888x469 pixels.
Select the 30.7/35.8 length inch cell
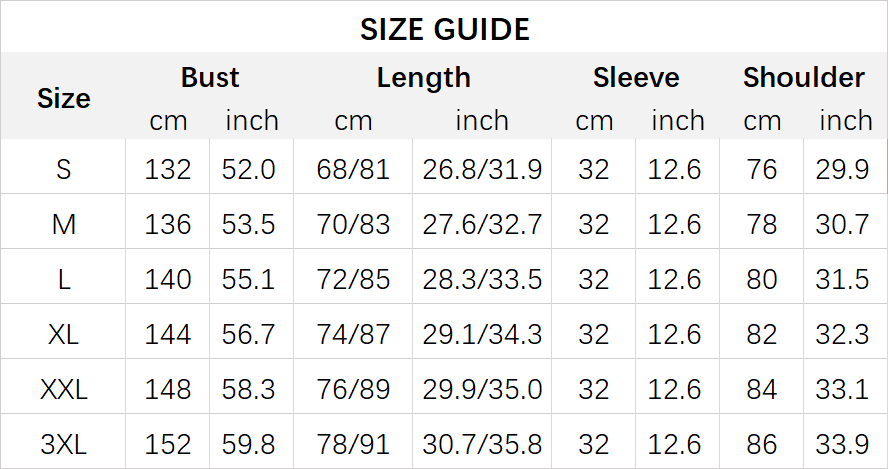coord(482,442)
